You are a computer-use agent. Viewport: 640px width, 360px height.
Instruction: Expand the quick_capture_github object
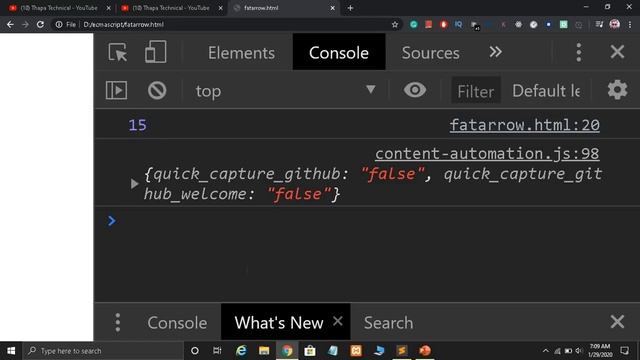(x=134, y=184)
